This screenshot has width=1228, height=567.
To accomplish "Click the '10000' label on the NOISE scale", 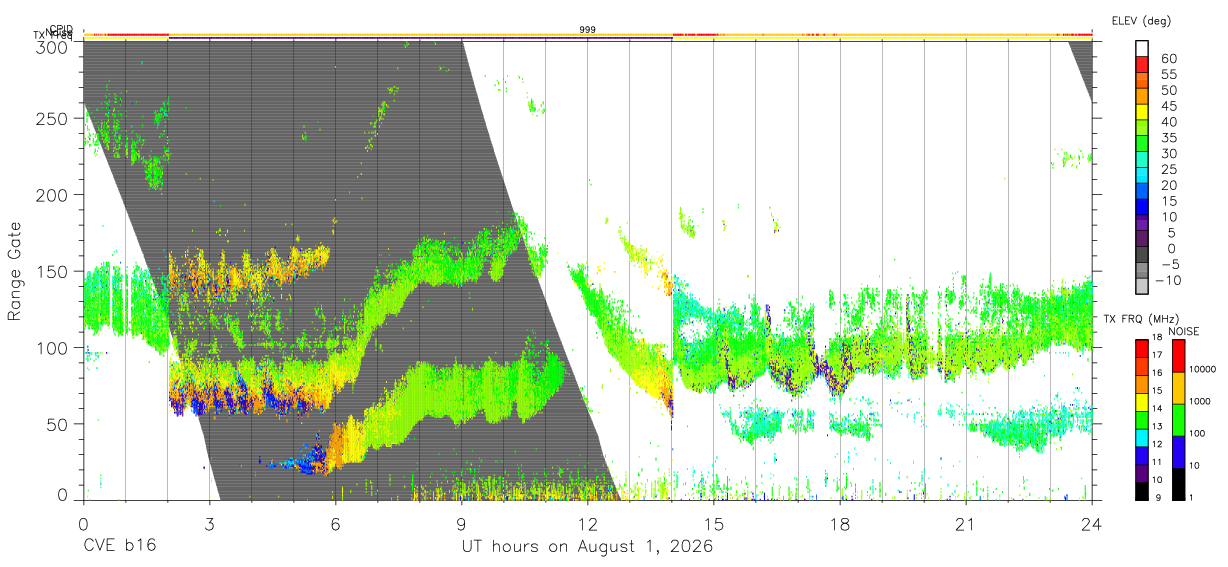I will (x=1203, y=370).
